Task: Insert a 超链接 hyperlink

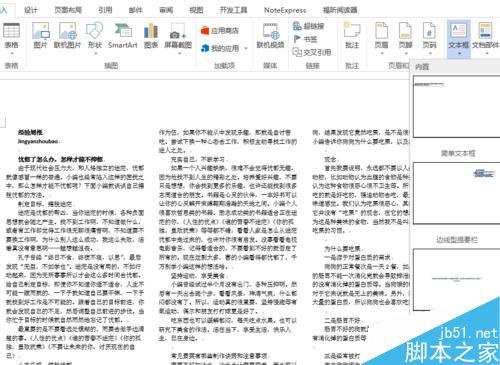Action: tap(308, 26)
